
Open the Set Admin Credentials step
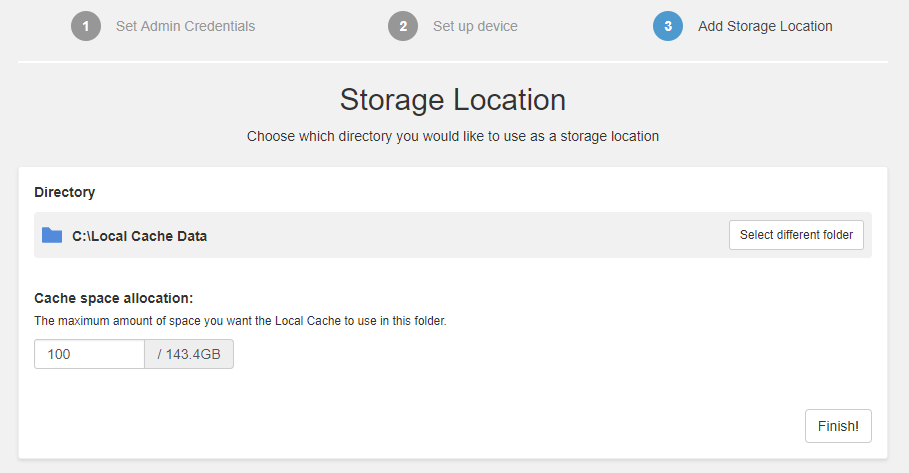pyautogui.click(x=186, y=26)
